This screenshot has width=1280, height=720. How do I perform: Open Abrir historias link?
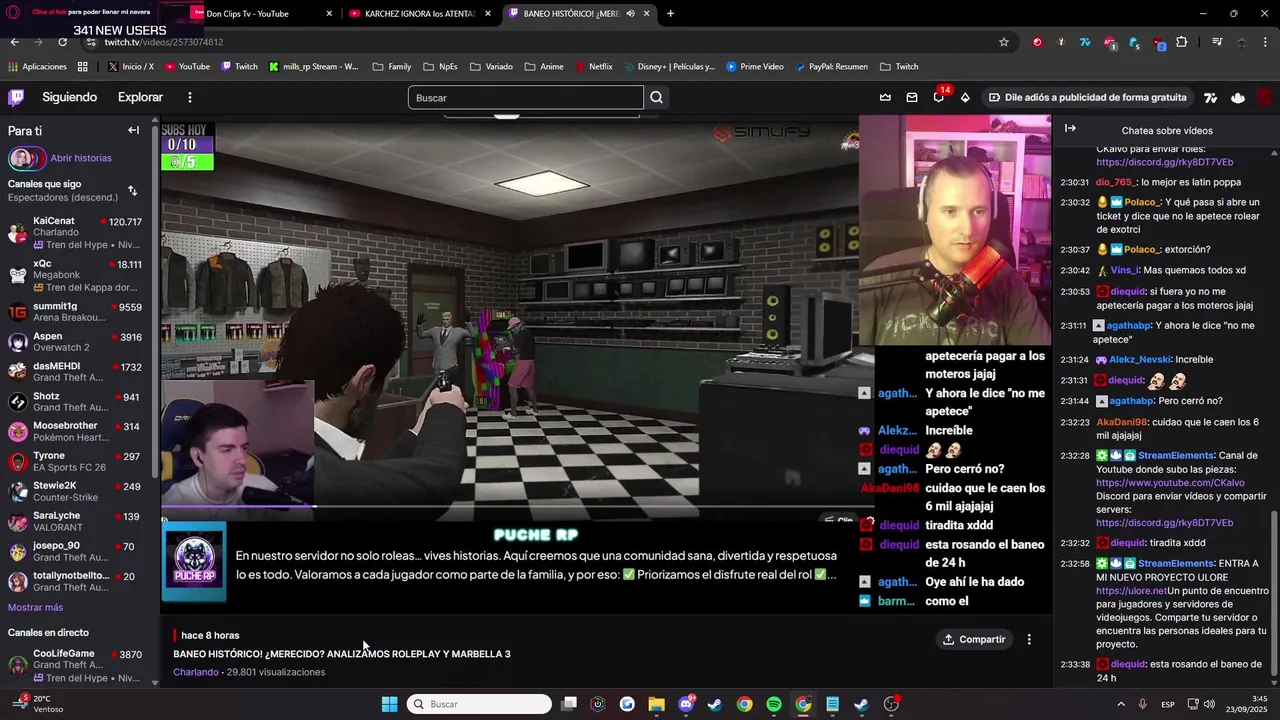[81, 158]
